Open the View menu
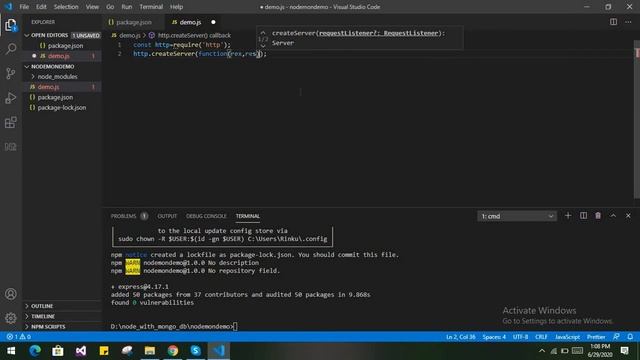640x360 pixels. [x=92, y=7]
